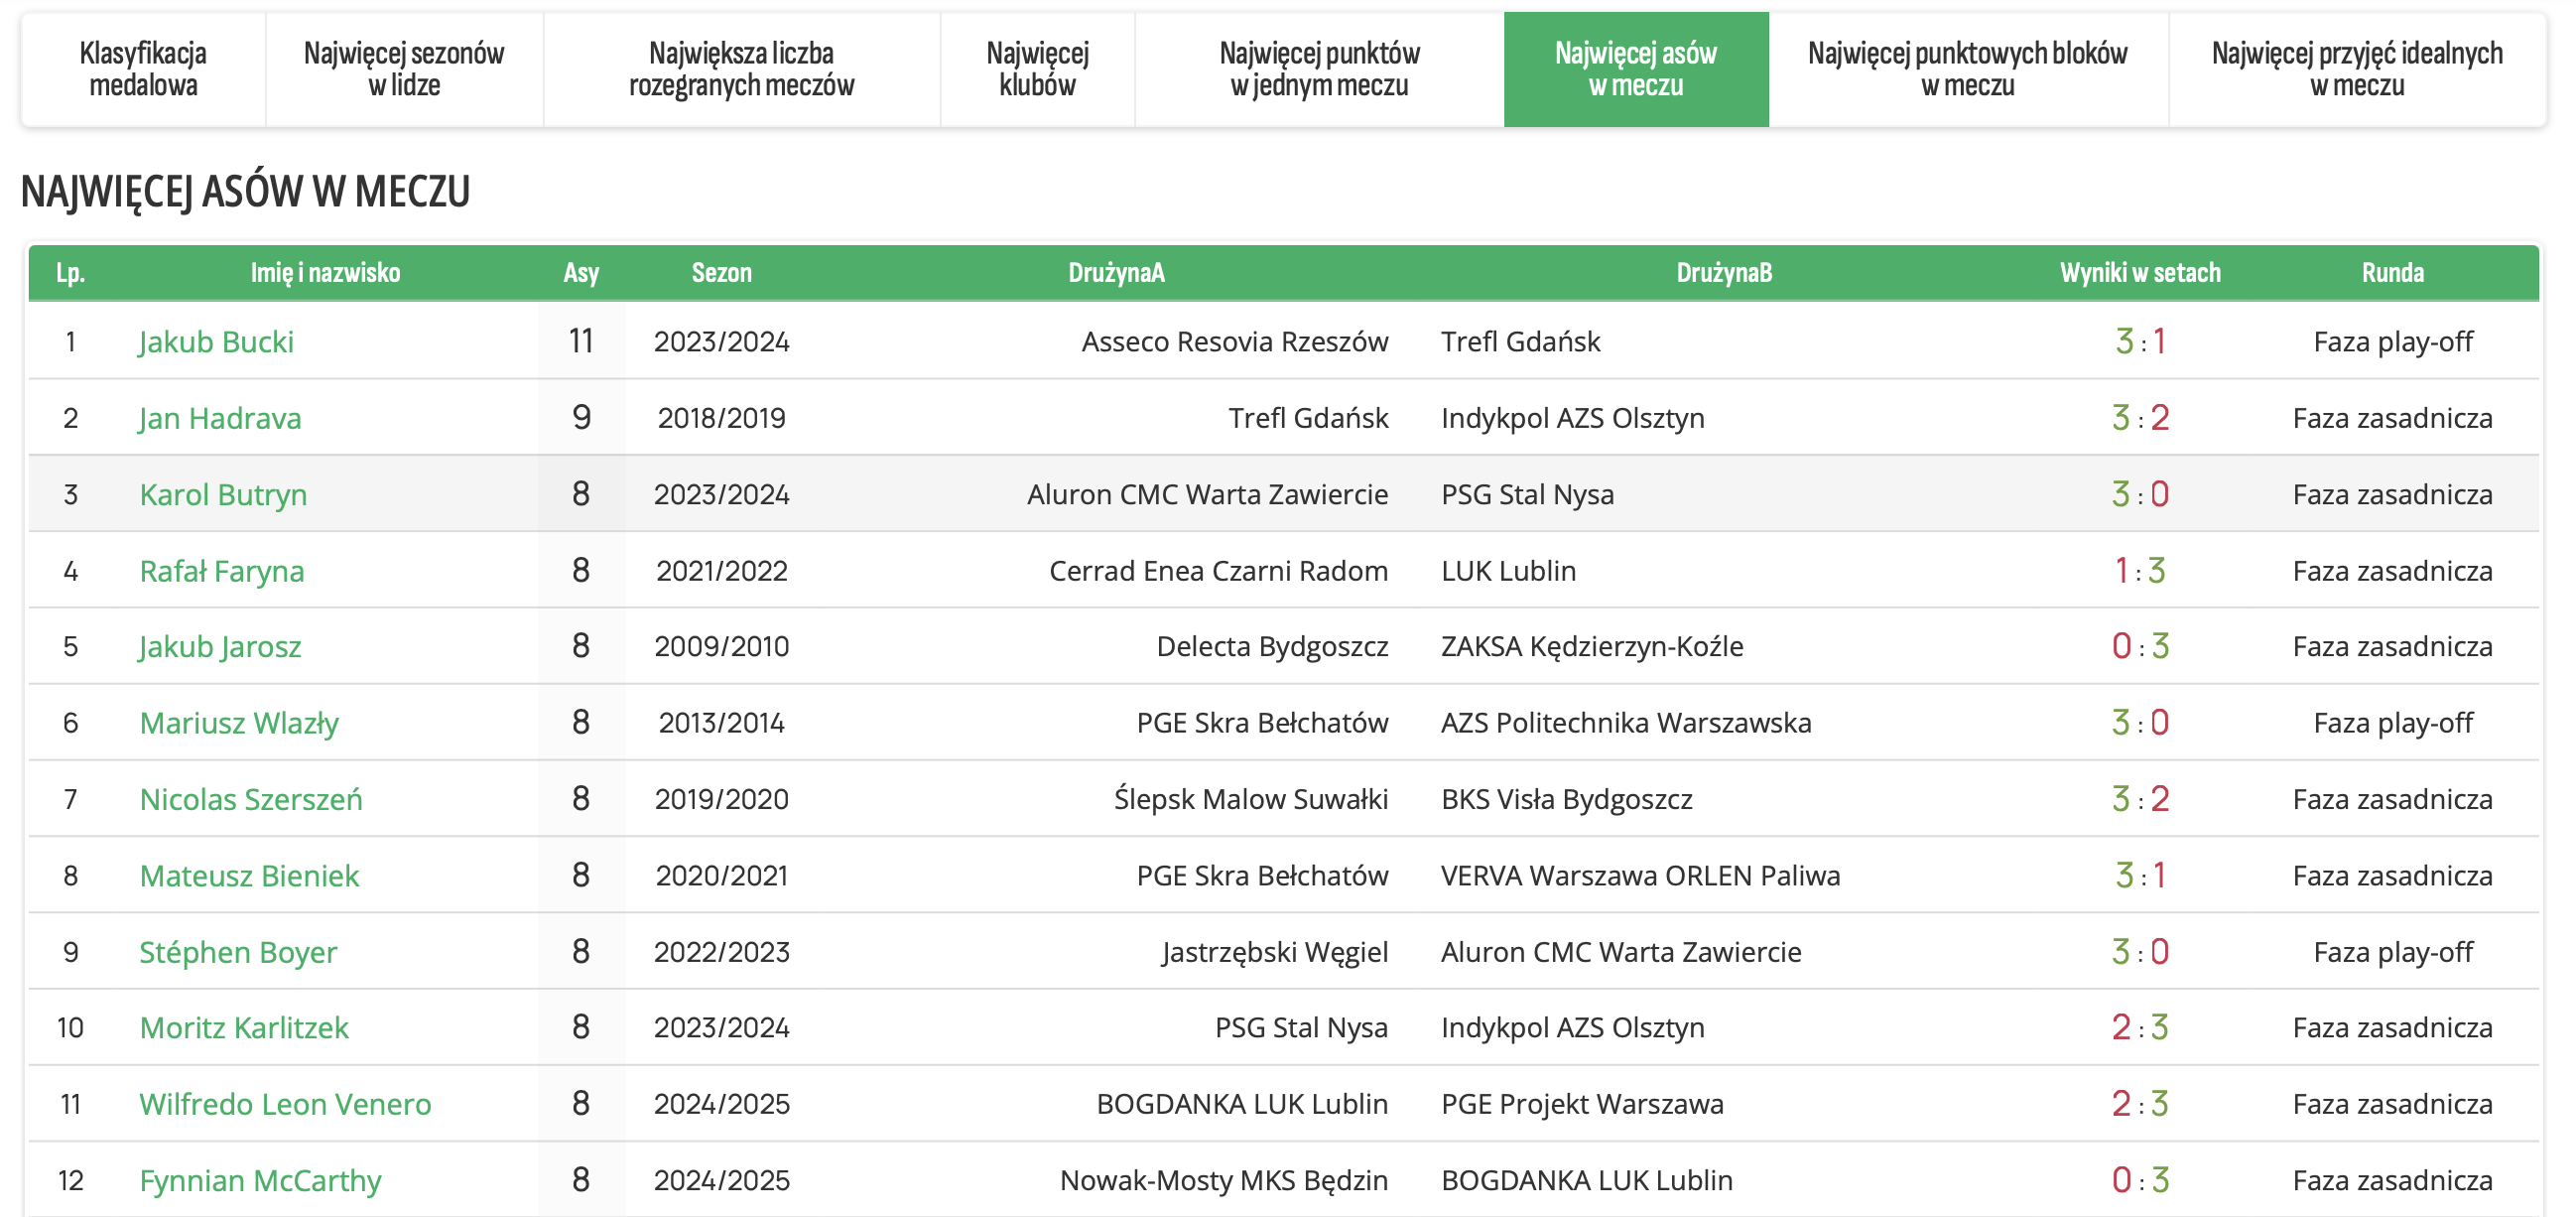Follow the Rafał Faryna link

click(x=222, y=571)
